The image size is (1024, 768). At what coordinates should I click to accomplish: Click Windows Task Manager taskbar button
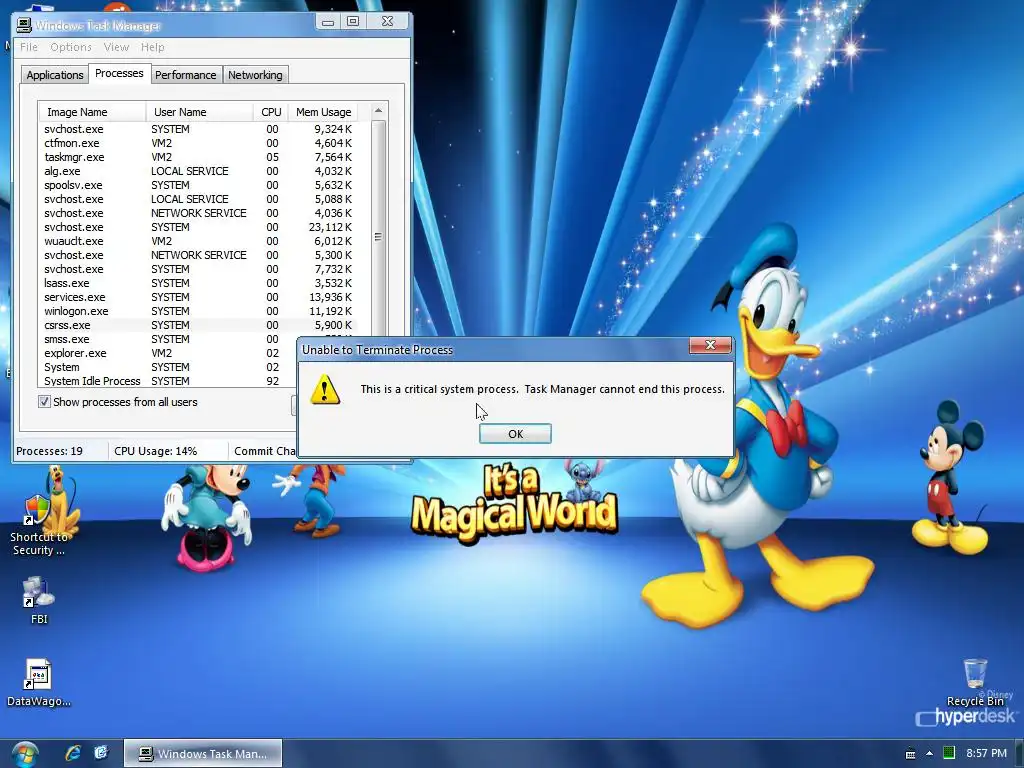click(203, 754)
